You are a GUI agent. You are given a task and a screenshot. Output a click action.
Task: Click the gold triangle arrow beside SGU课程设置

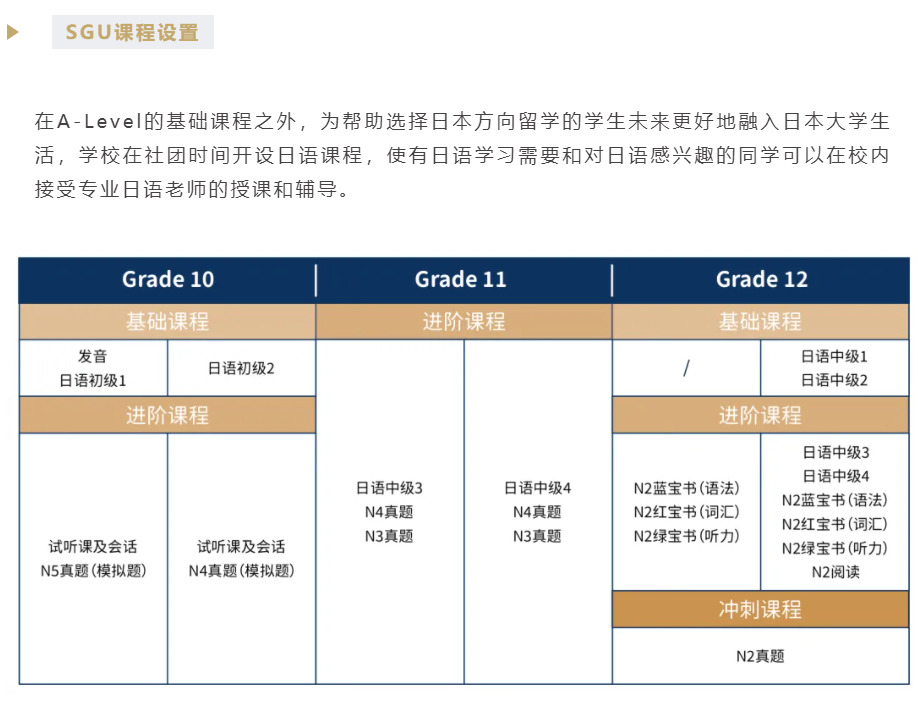pos(13,32)
